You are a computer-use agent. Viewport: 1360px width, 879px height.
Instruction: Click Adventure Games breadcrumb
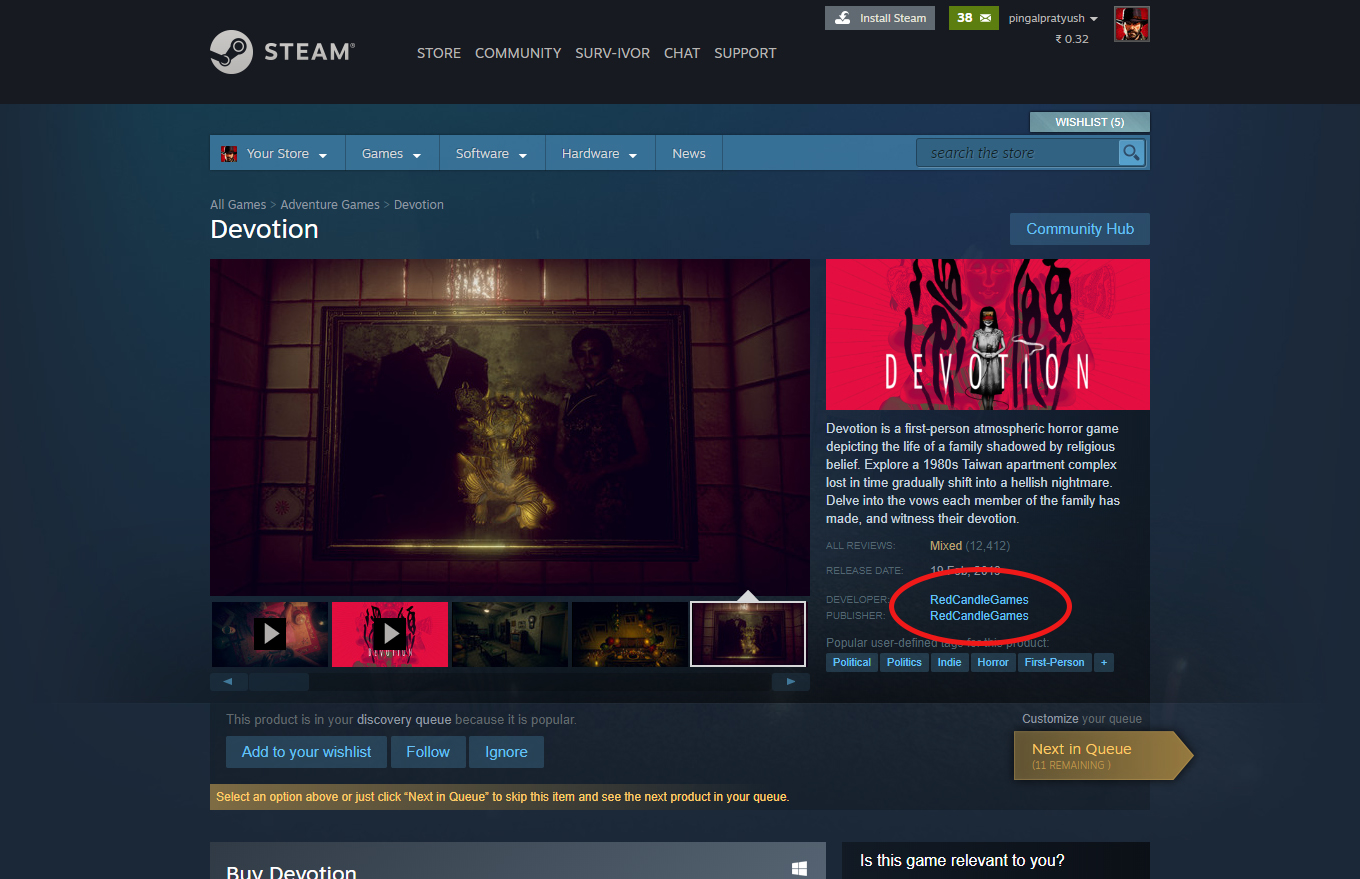[330, 205]
